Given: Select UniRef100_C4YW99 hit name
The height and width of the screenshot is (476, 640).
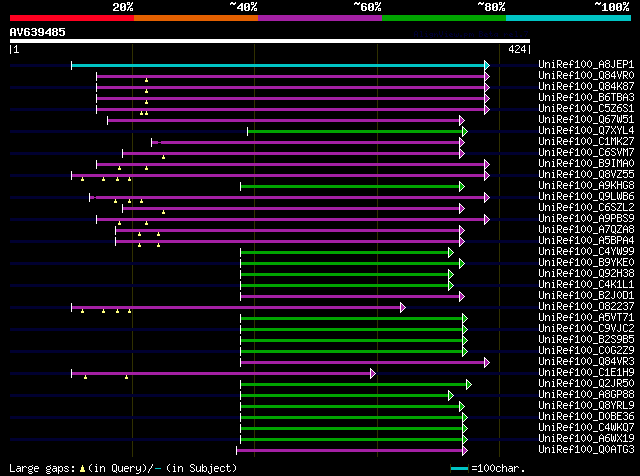Looking at the screenshot, I should tap(586, 251).
